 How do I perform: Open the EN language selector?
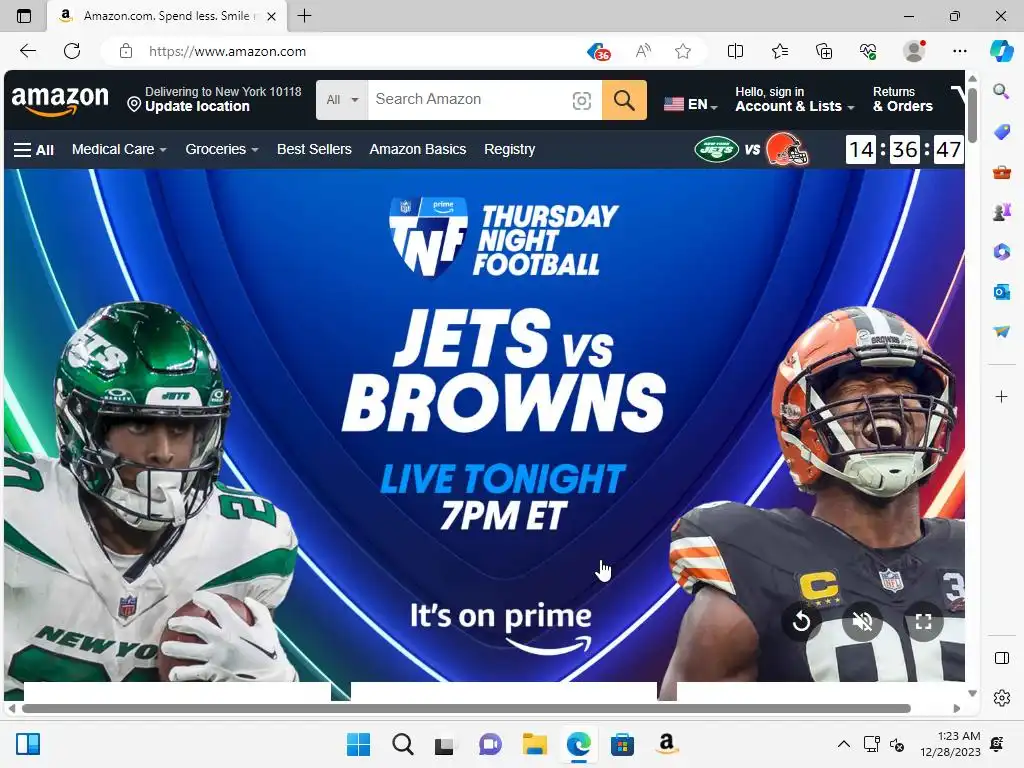690,104
